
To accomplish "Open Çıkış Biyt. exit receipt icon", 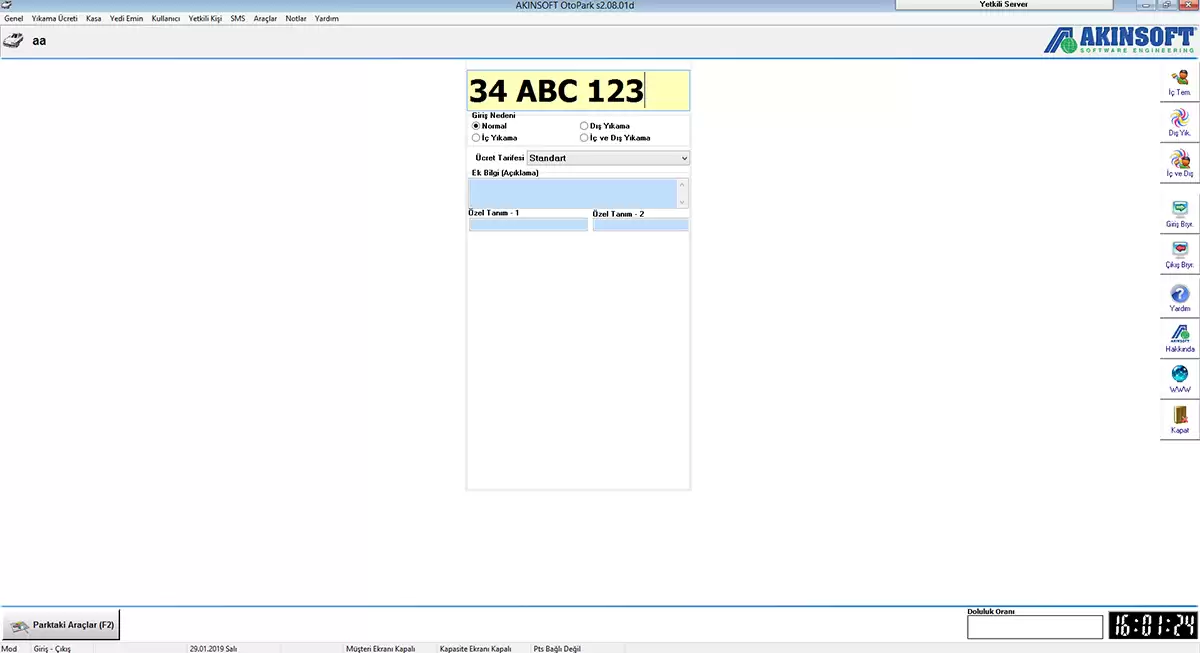I will (x=1180, y=253).
